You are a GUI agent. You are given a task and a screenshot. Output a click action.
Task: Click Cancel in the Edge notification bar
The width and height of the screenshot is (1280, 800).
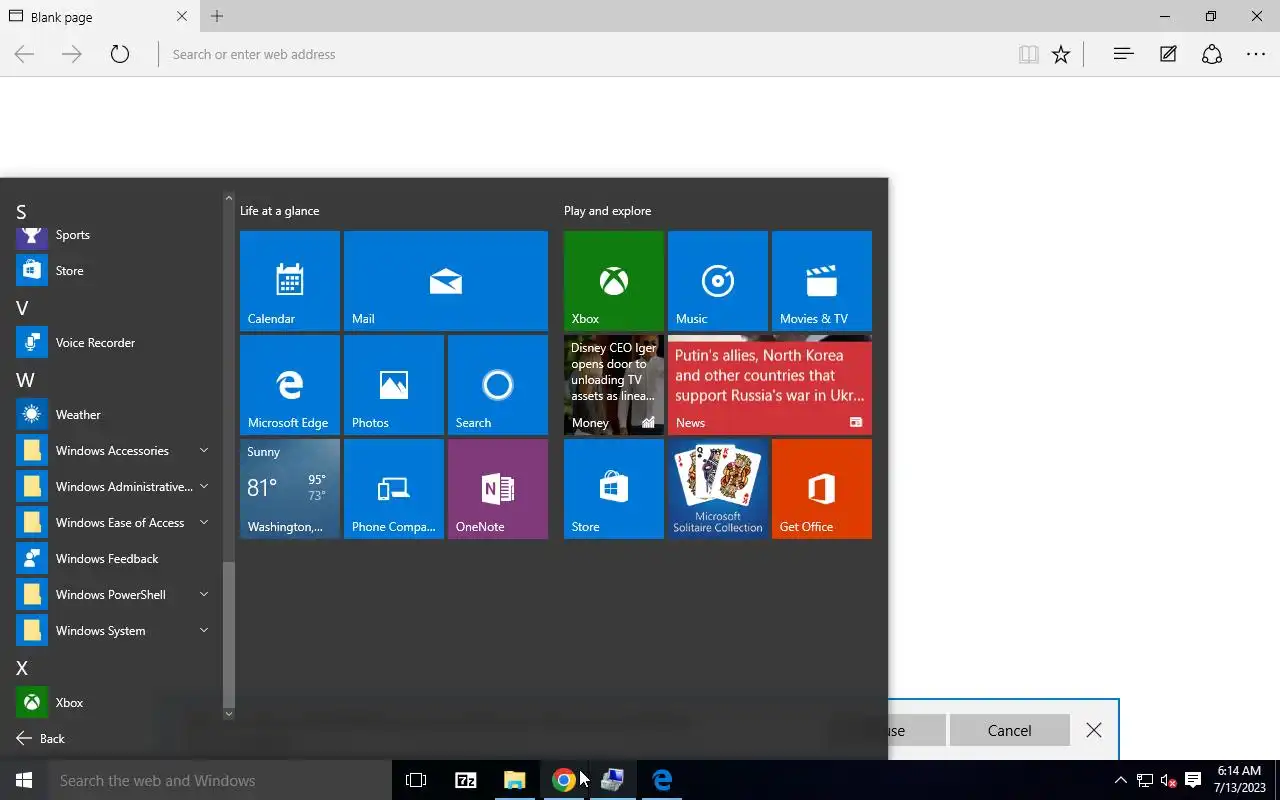point(1010,731)
